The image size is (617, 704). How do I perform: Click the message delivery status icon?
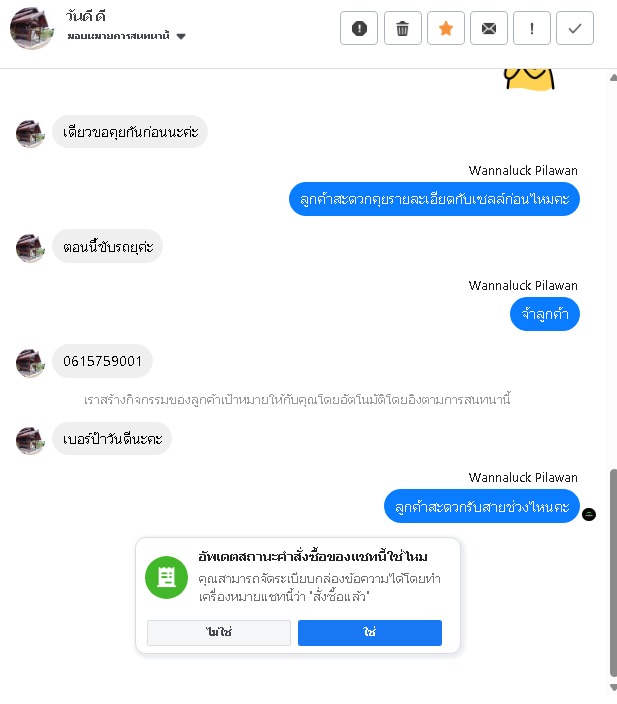(x=589, y=514)
